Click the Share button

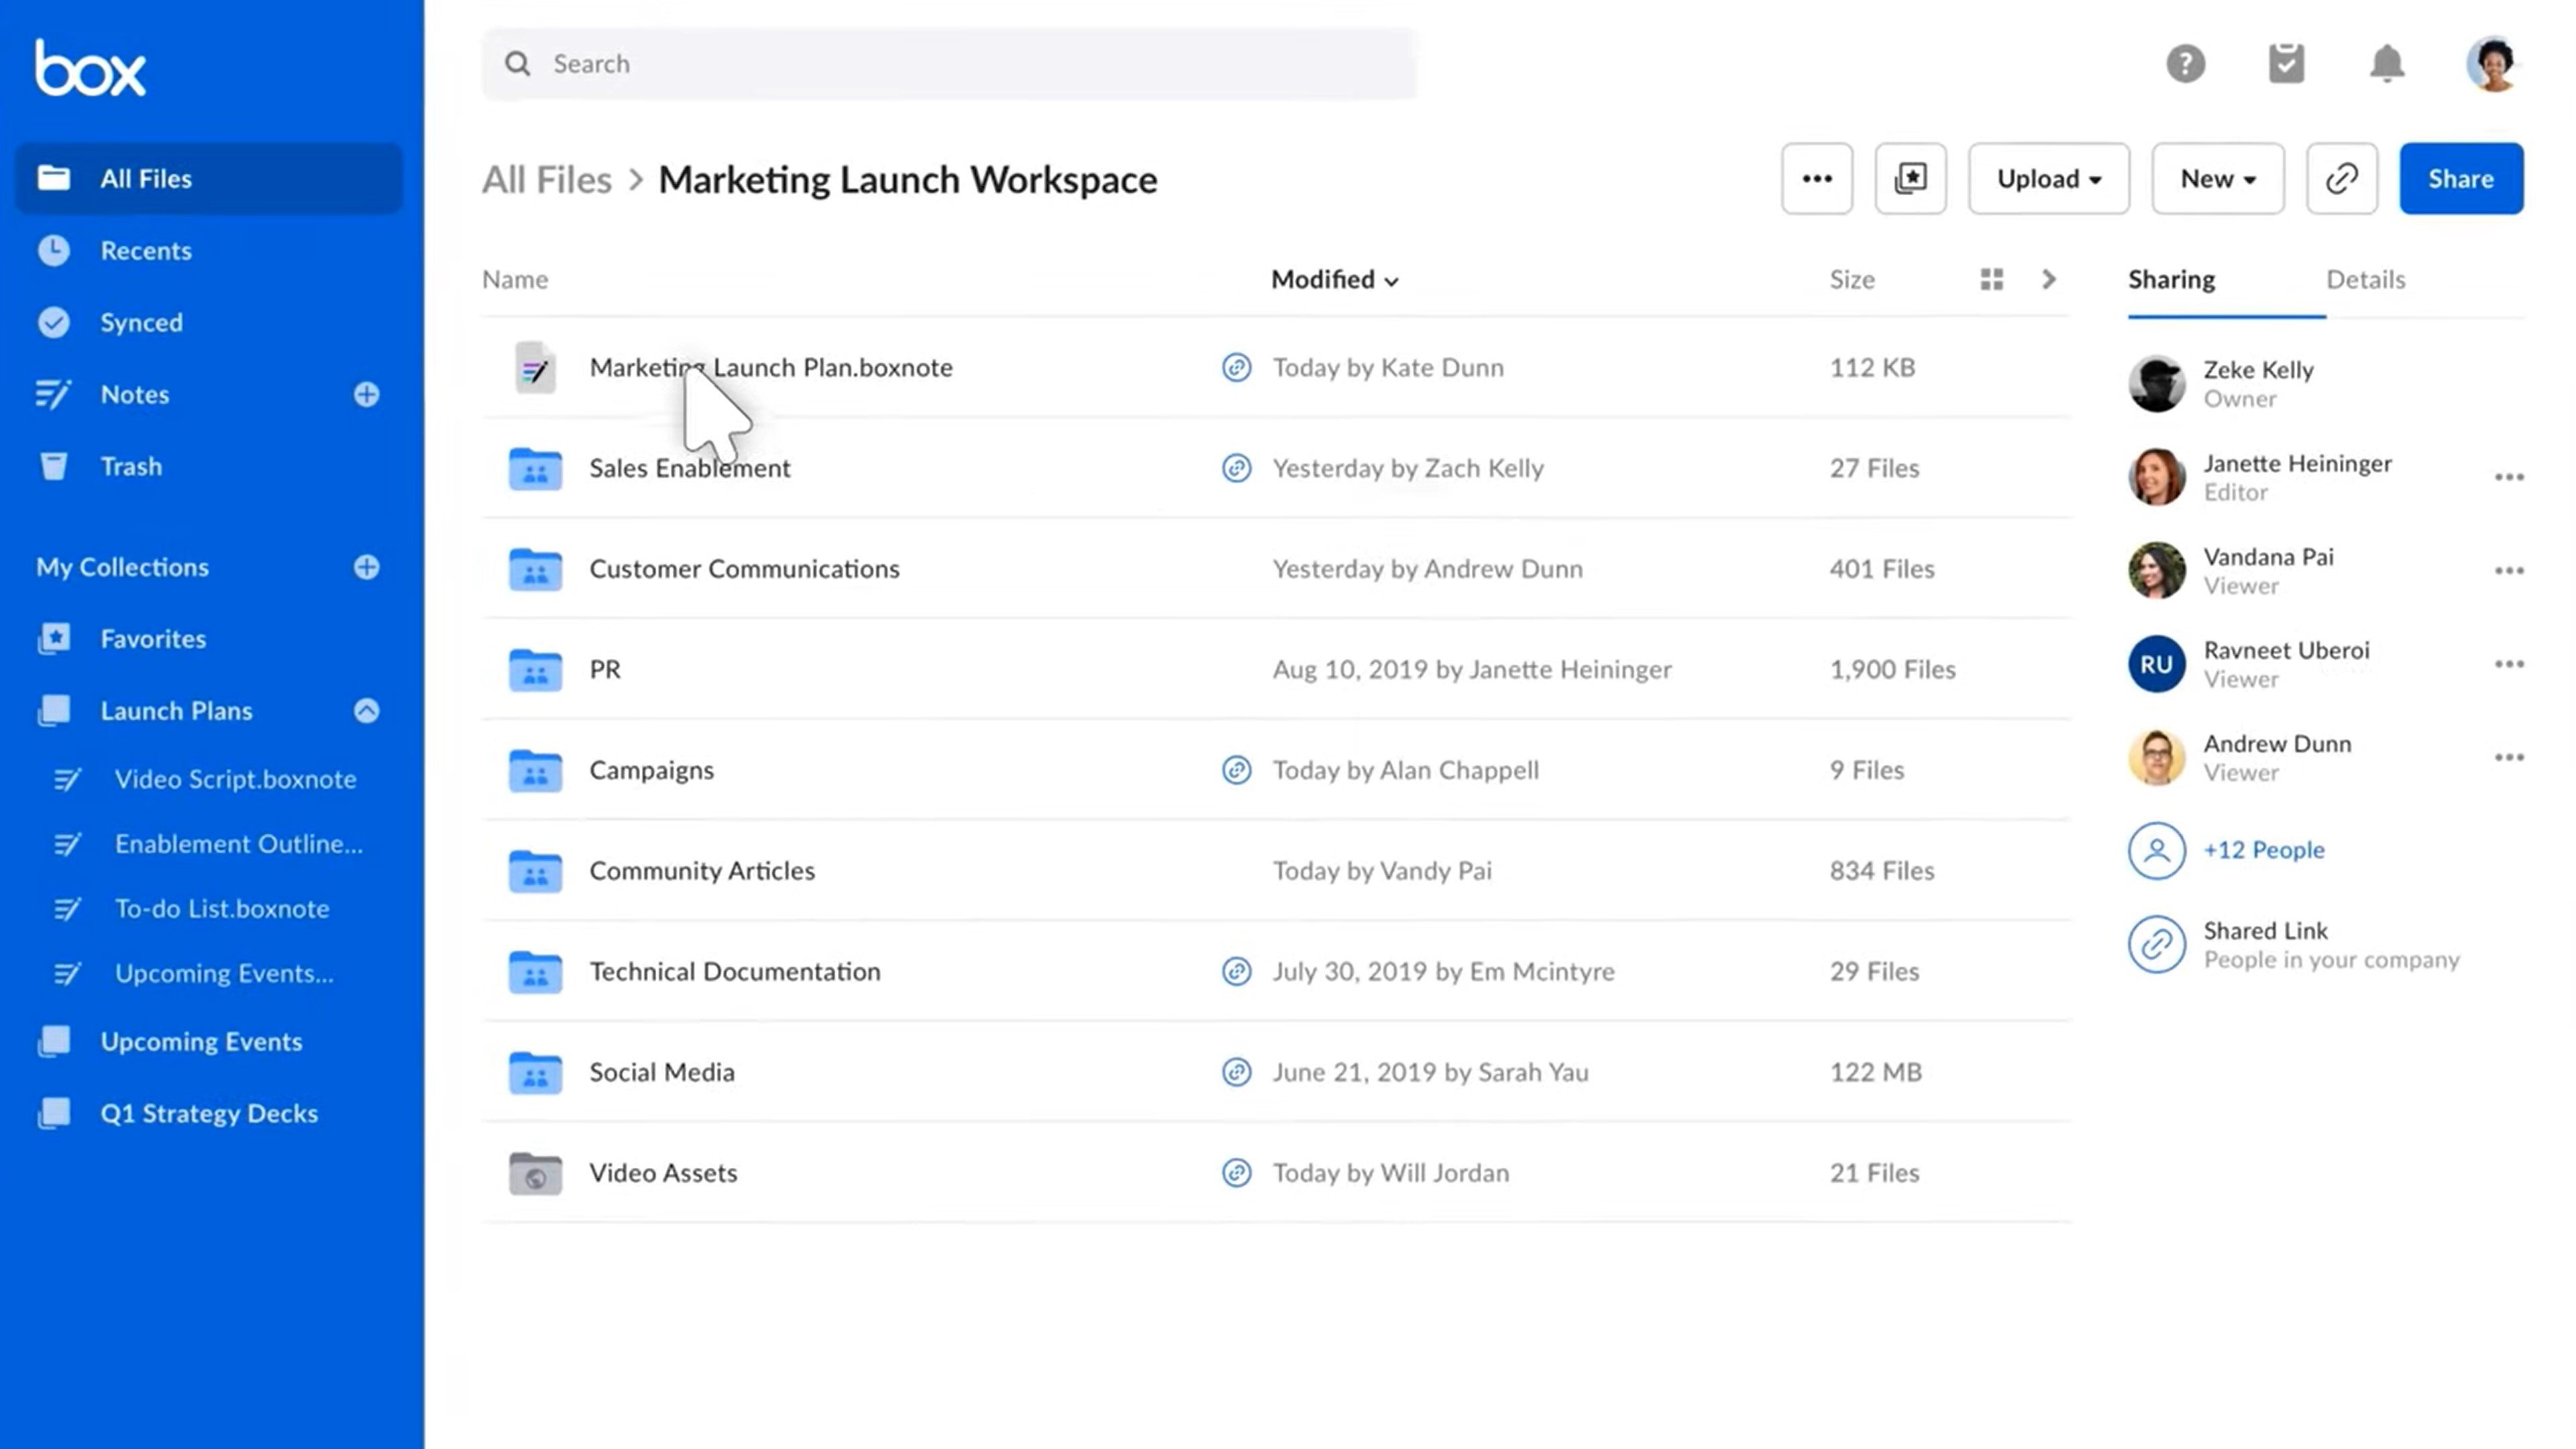[2461, 177]
